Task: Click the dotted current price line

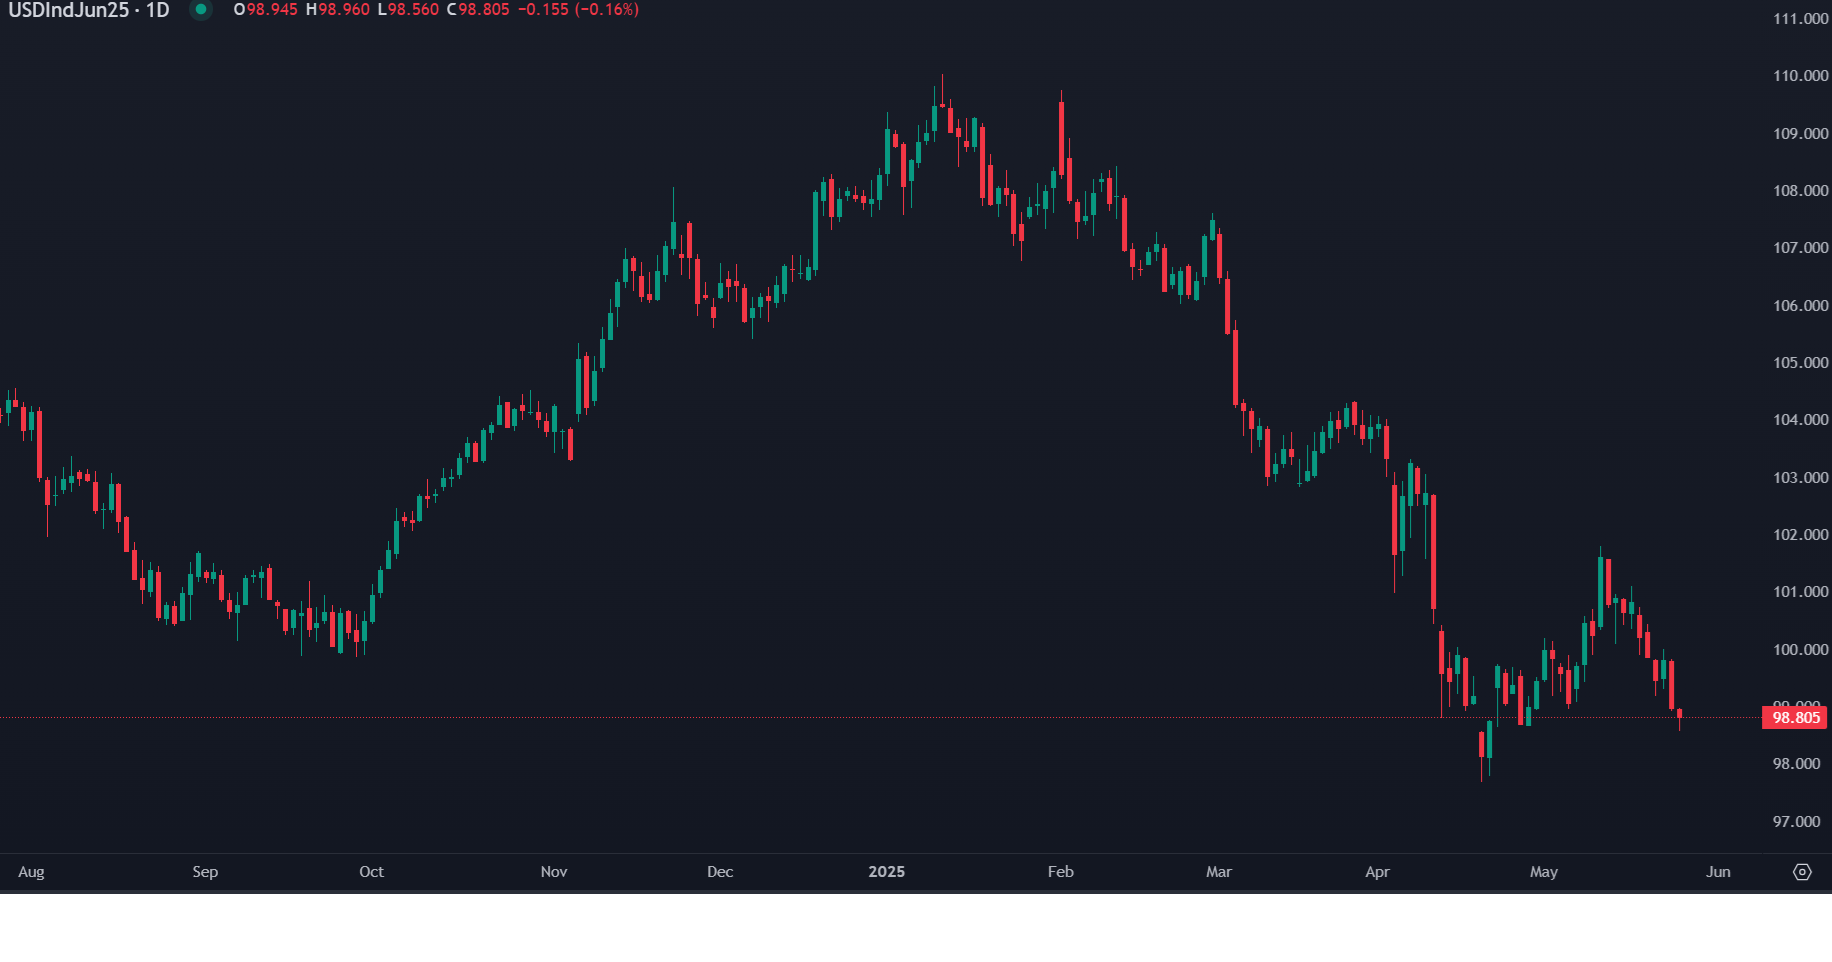Action: coord(900,716)
